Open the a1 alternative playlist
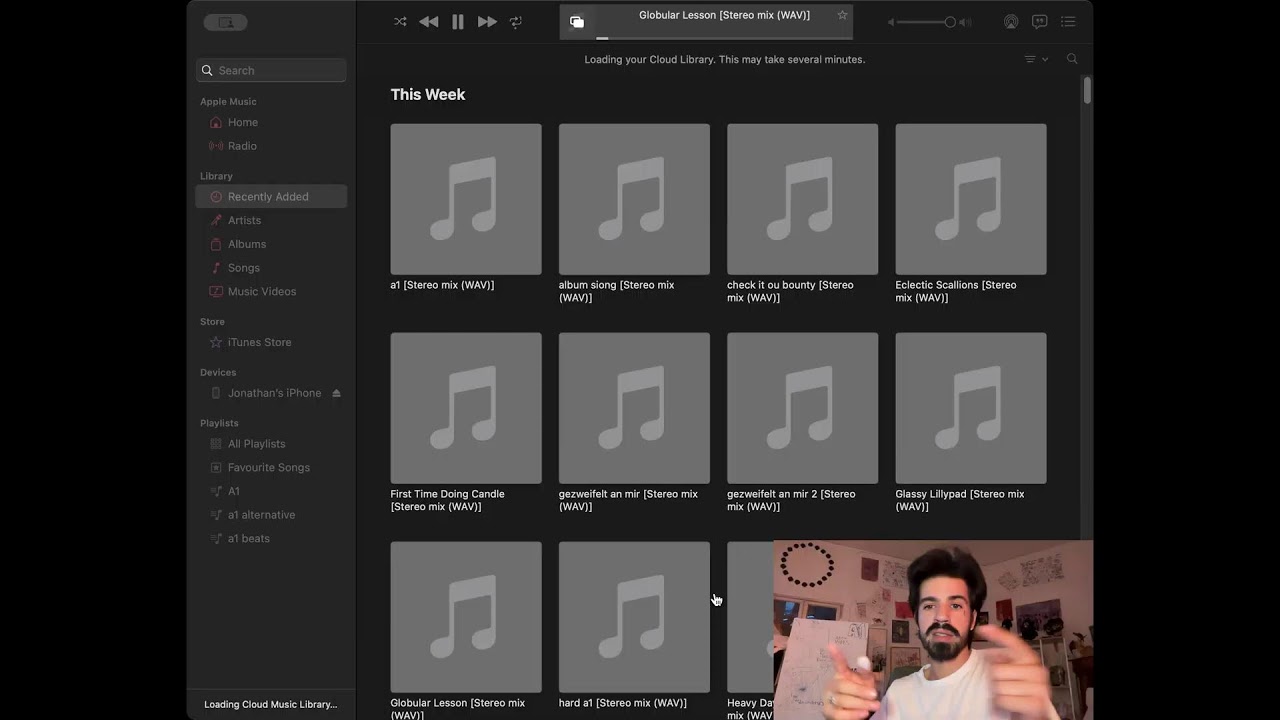Screen dimensions: 1280x720 click(x=261, y=515)
